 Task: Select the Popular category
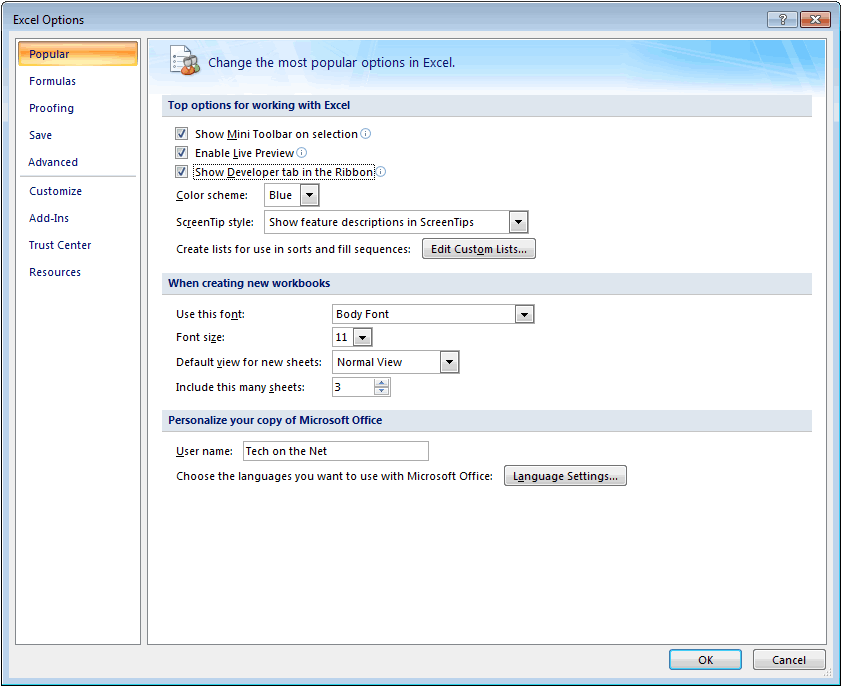[78, 54]
